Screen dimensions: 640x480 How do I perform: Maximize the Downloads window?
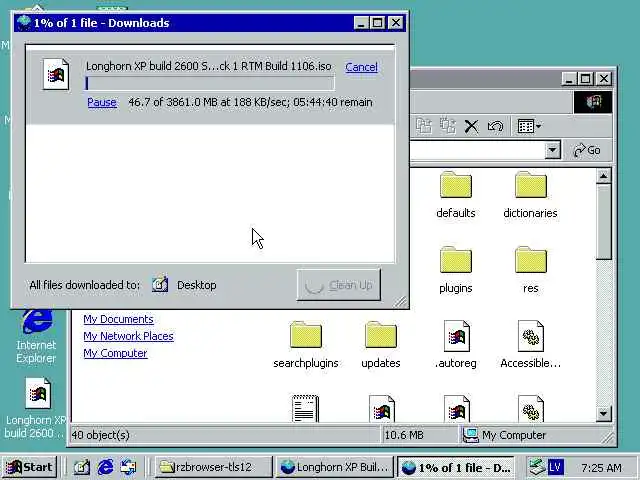[378, 23]
